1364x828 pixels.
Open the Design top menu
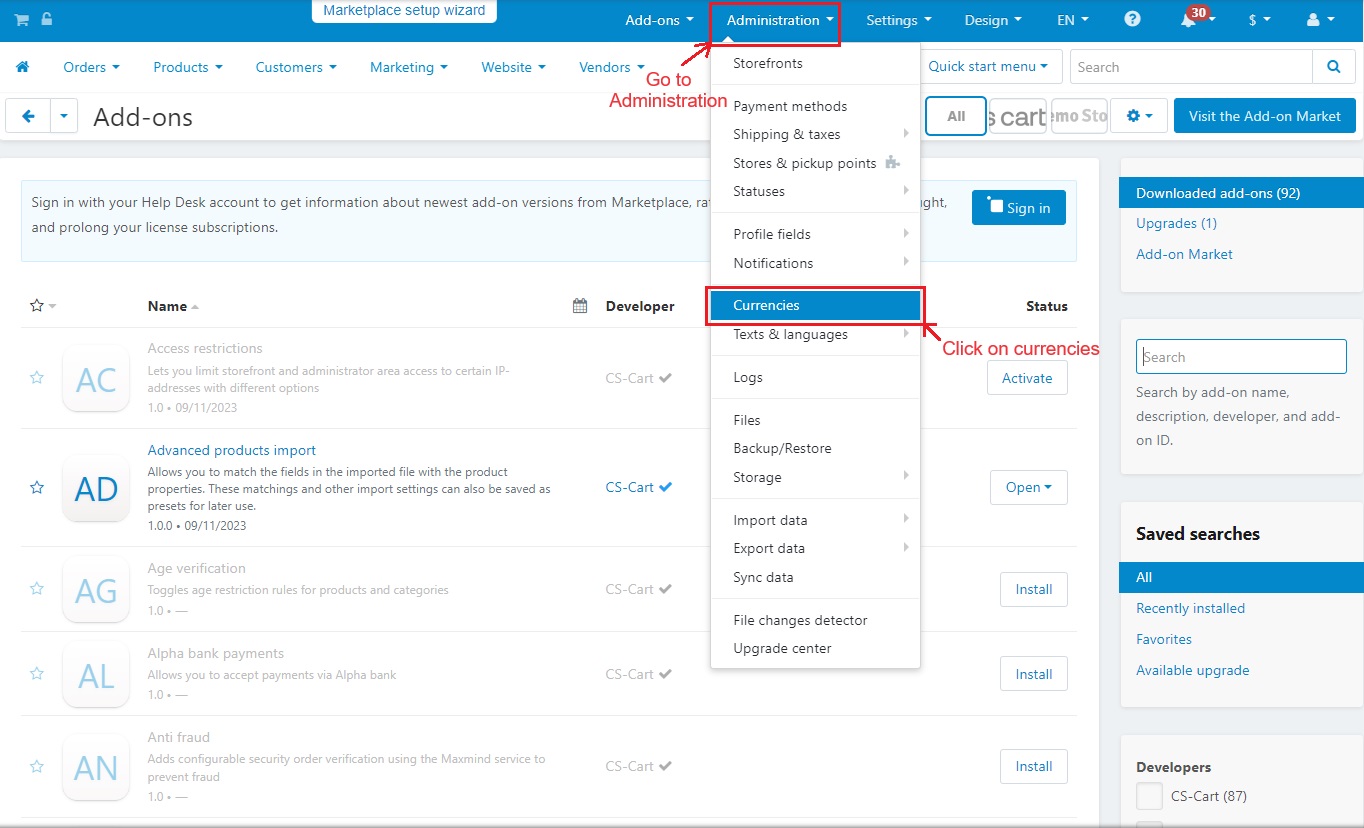(993, 20)
